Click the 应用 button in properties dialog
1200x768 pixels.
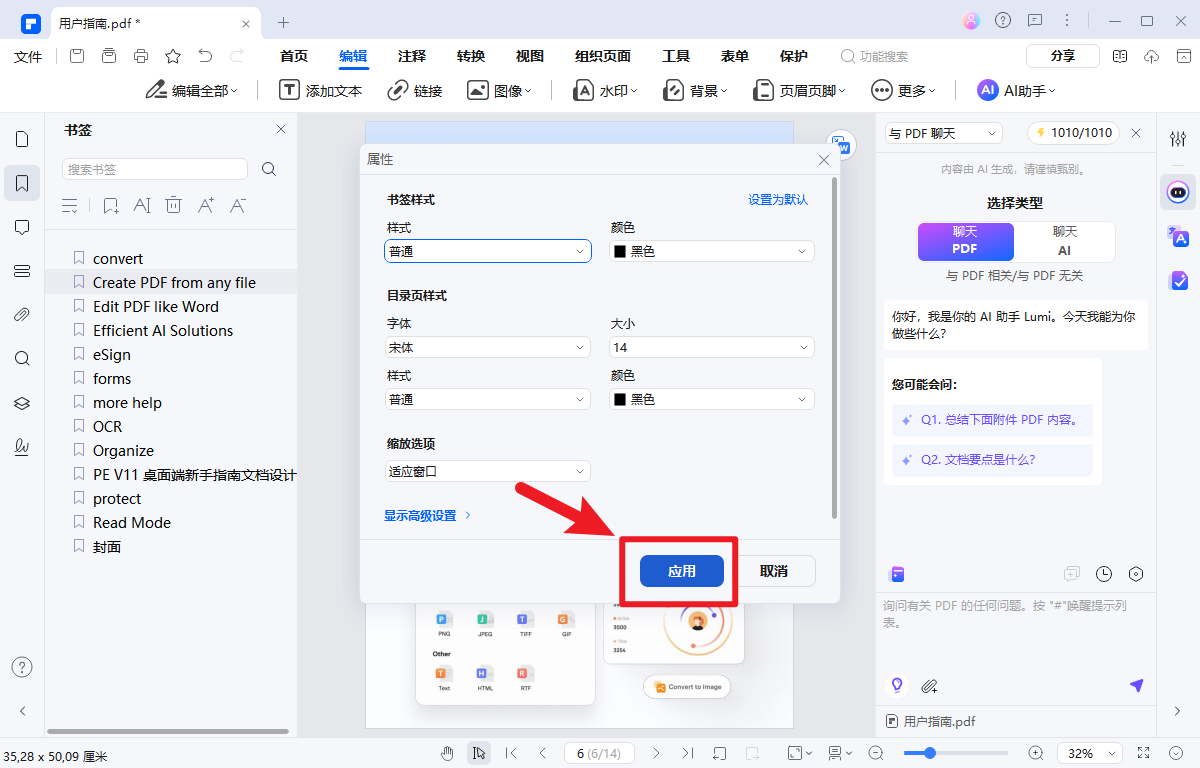coord(681,570)
